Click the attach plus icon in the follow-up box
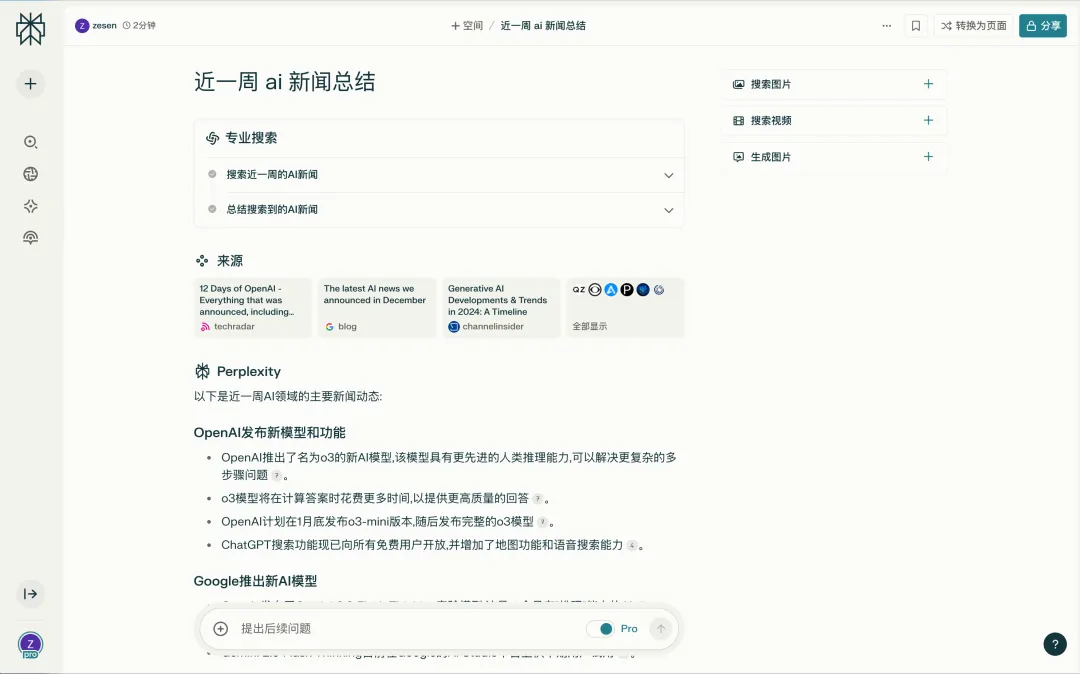 [220, 629]
